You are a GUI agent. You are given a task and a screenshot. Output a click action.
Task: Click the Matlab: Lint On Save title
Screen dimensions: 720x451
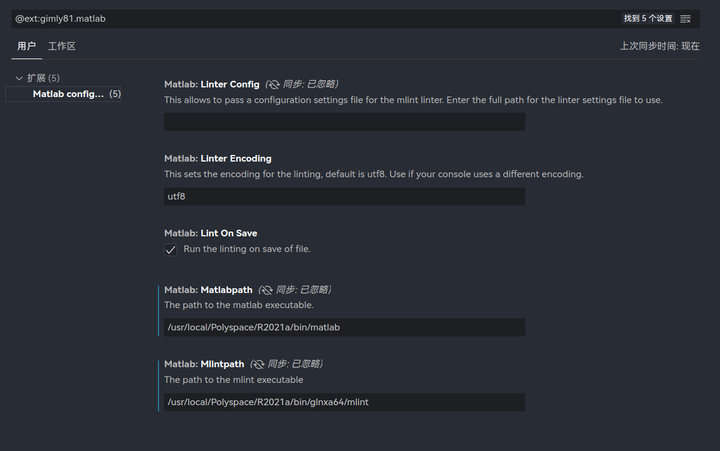[x=211, y=233]
